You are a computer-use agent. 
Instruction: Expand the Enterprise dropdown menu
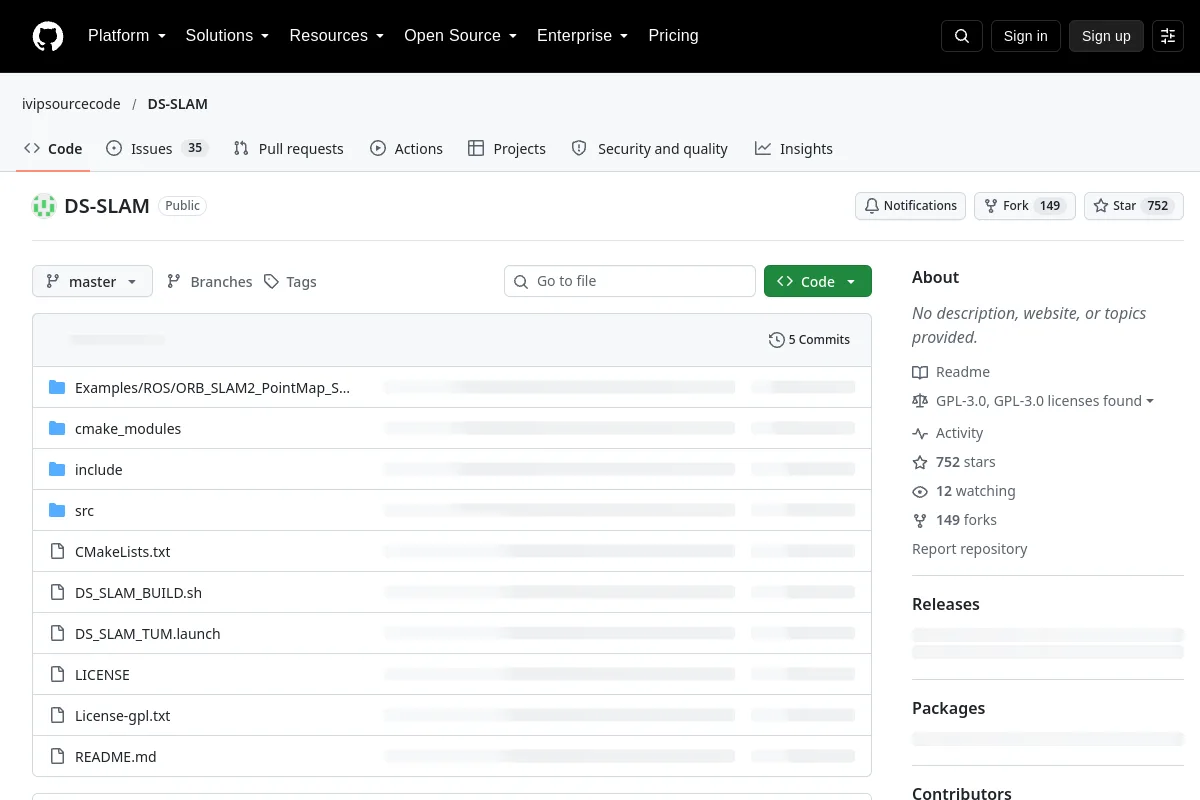tap(583, 36)
